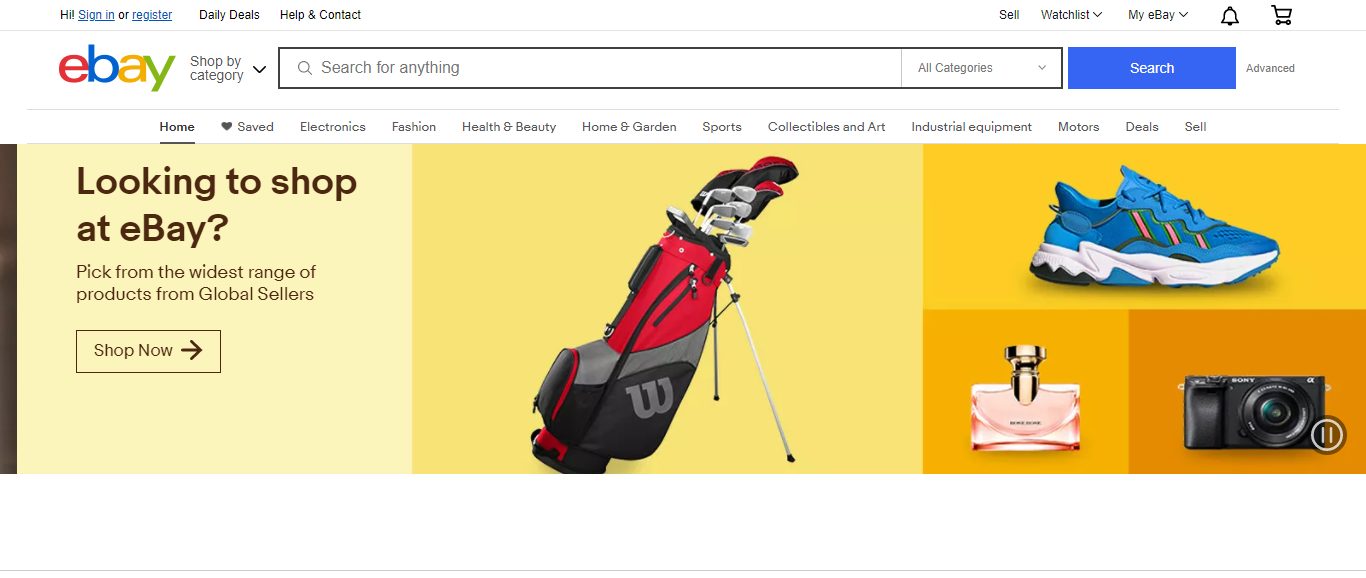
Task: Expand the My eBay dropdown
Action: tap(1158, 15)
